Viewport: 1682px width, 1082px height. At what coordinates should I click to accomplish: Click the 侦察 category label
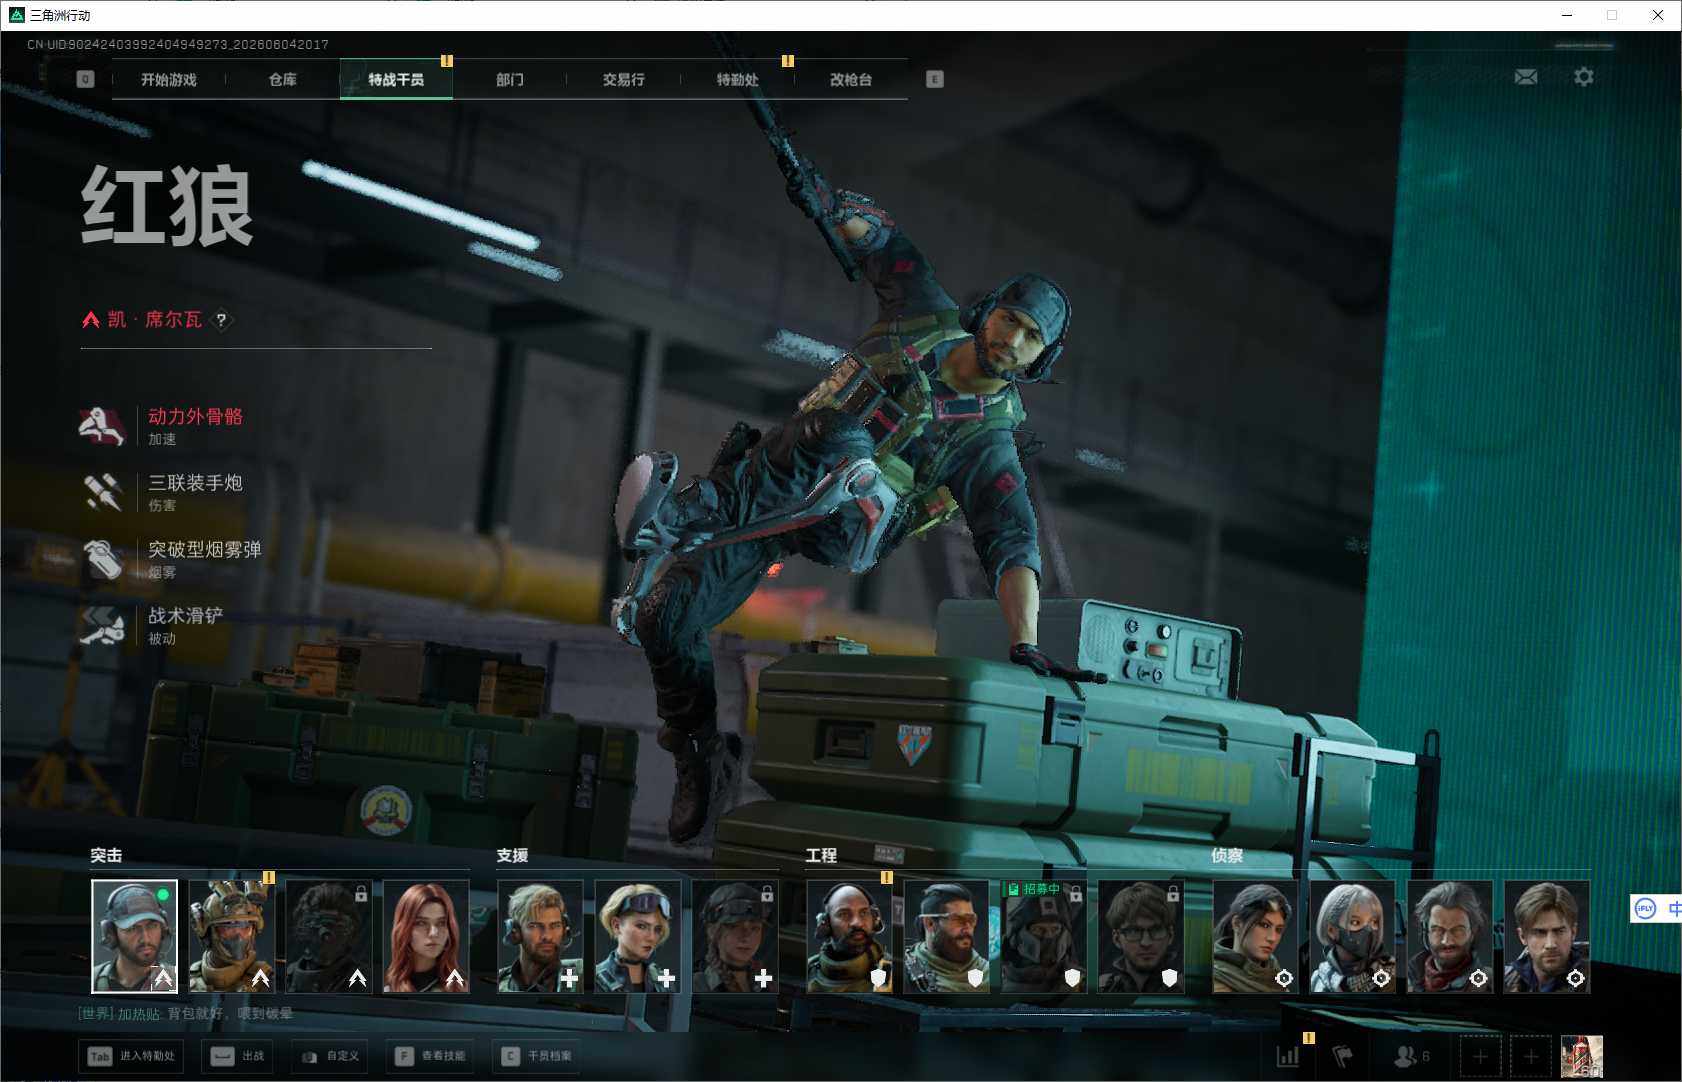(1227, 856)
